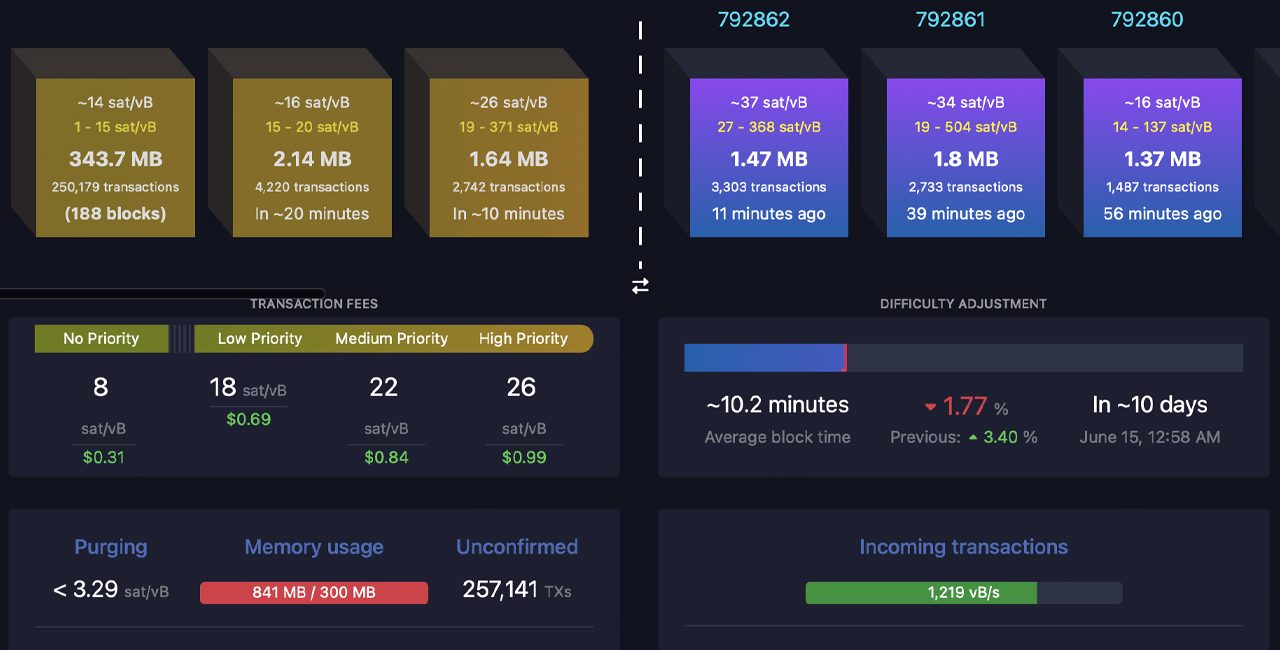Viewport: 1280px width, 650px height.
Task: Select the Low Priority fee tab
Action: pyautogui.click(x=260, y=338)
